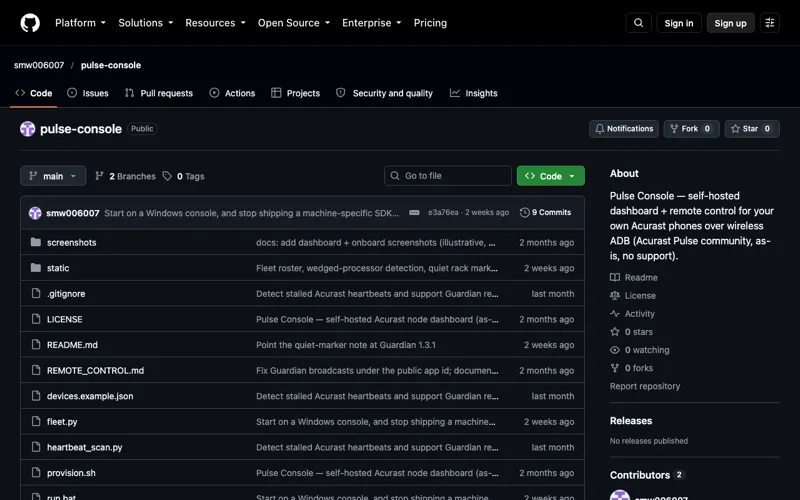Open the appearance settings sliders icon
The height and width of the screenshot is (500, 800).
pyautogui.click(x=769, y=23)
